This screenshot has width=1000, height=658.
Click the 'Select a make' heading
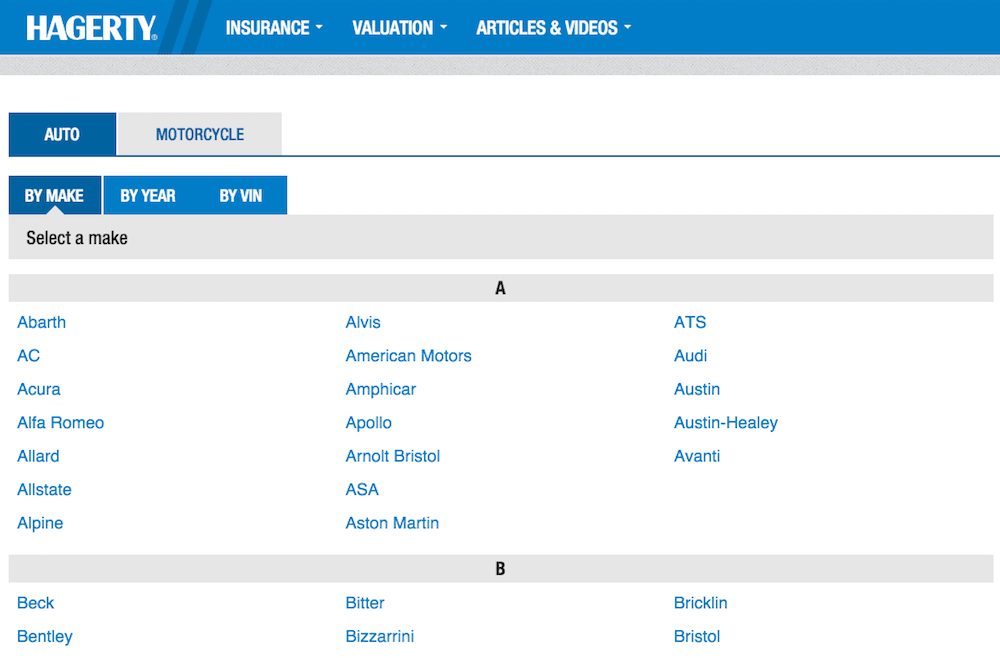click(77, 238)
